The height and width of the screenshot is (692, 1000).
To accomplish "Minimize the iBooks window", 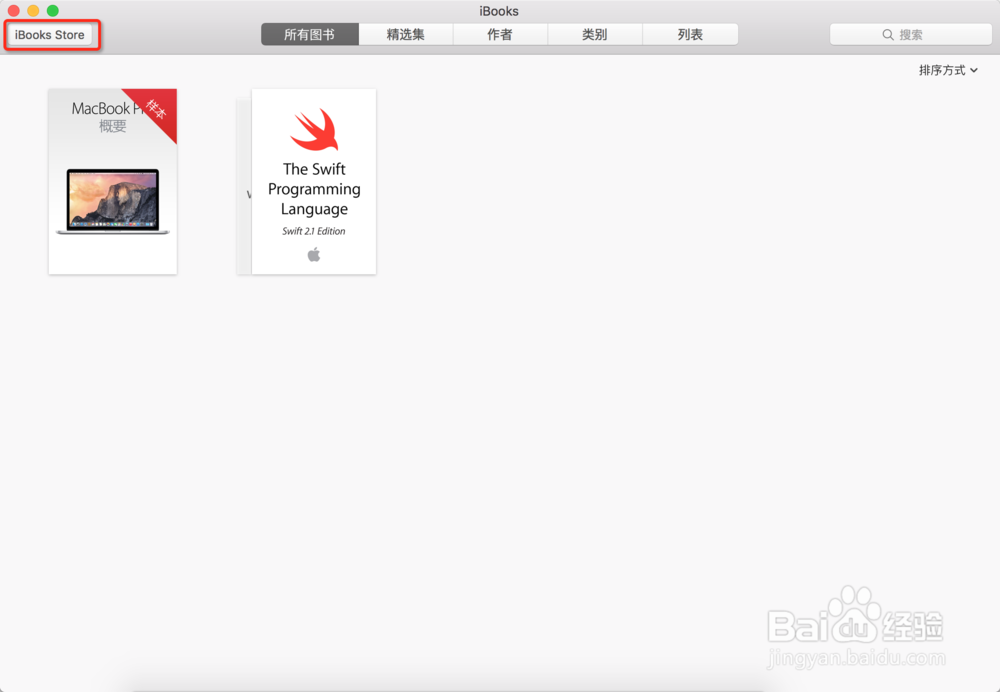I will (33, 11).
